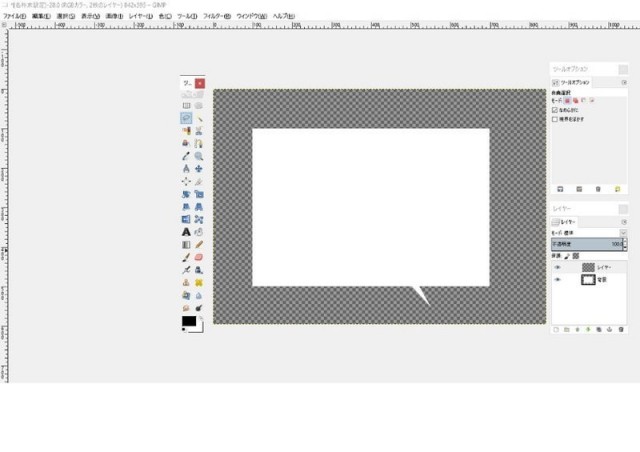Select the Zoom magnifier tool
640x452 pixels.
pos(199,156)
